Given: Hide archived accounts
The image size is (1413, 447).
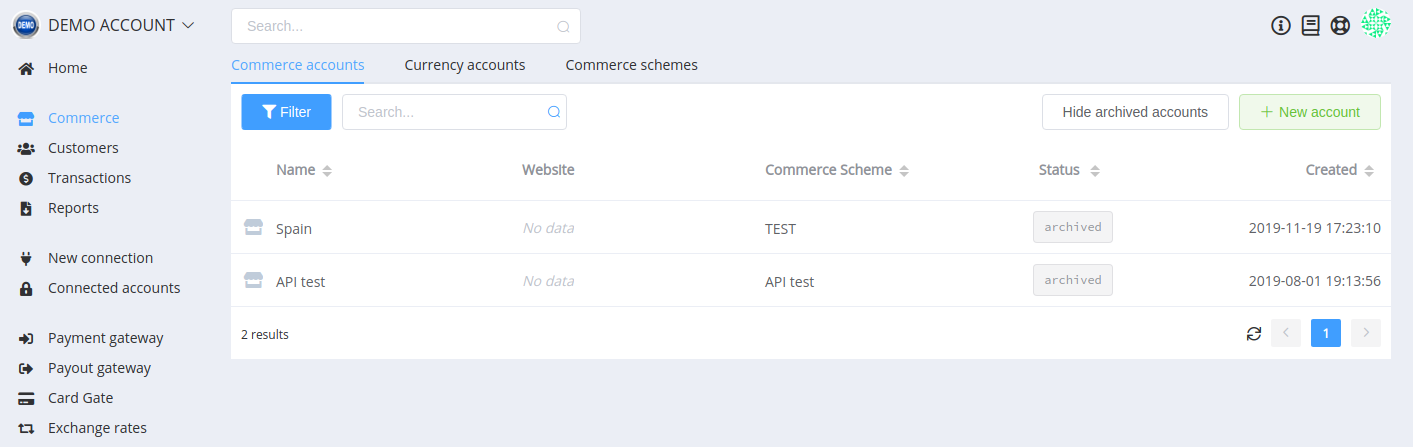Looking at the screenshot, I should click(x=1135, y=112).
